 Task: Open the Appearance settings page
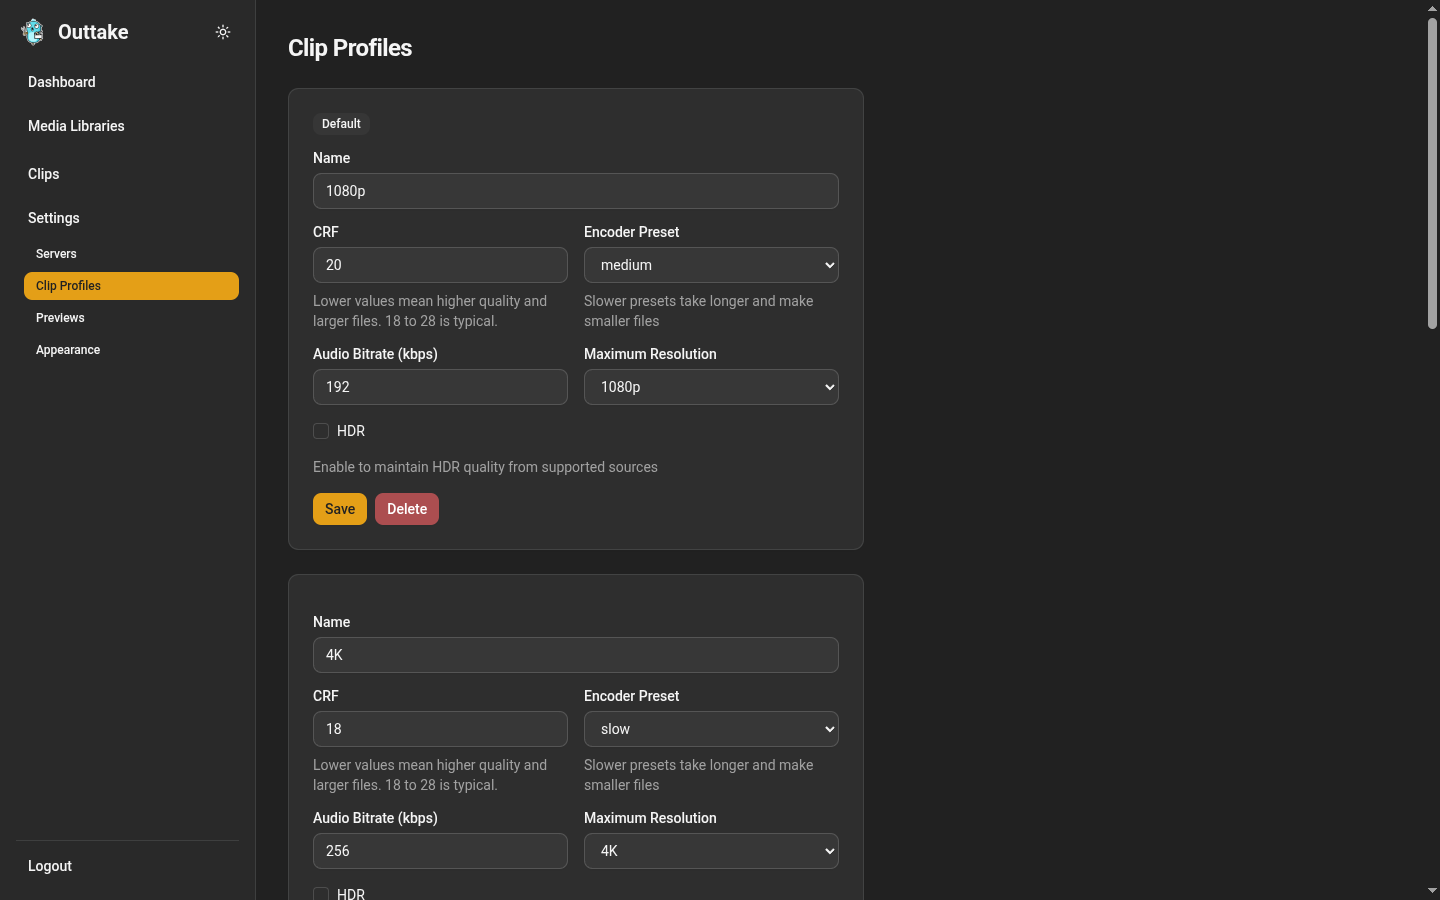coord(68,350)
